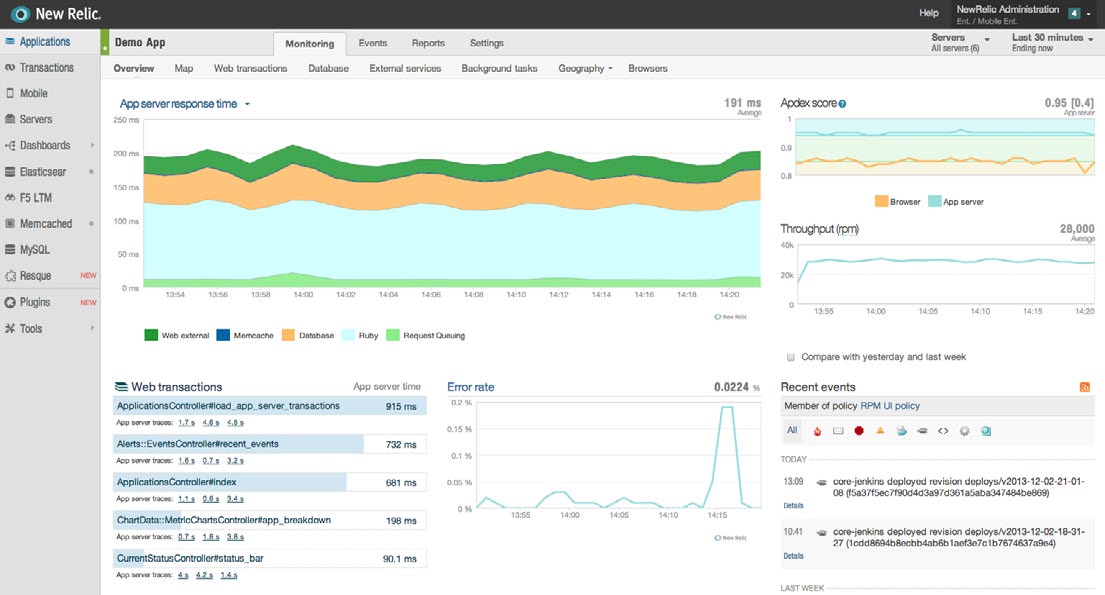Open Tools in the sidebar

coord(30,329)
